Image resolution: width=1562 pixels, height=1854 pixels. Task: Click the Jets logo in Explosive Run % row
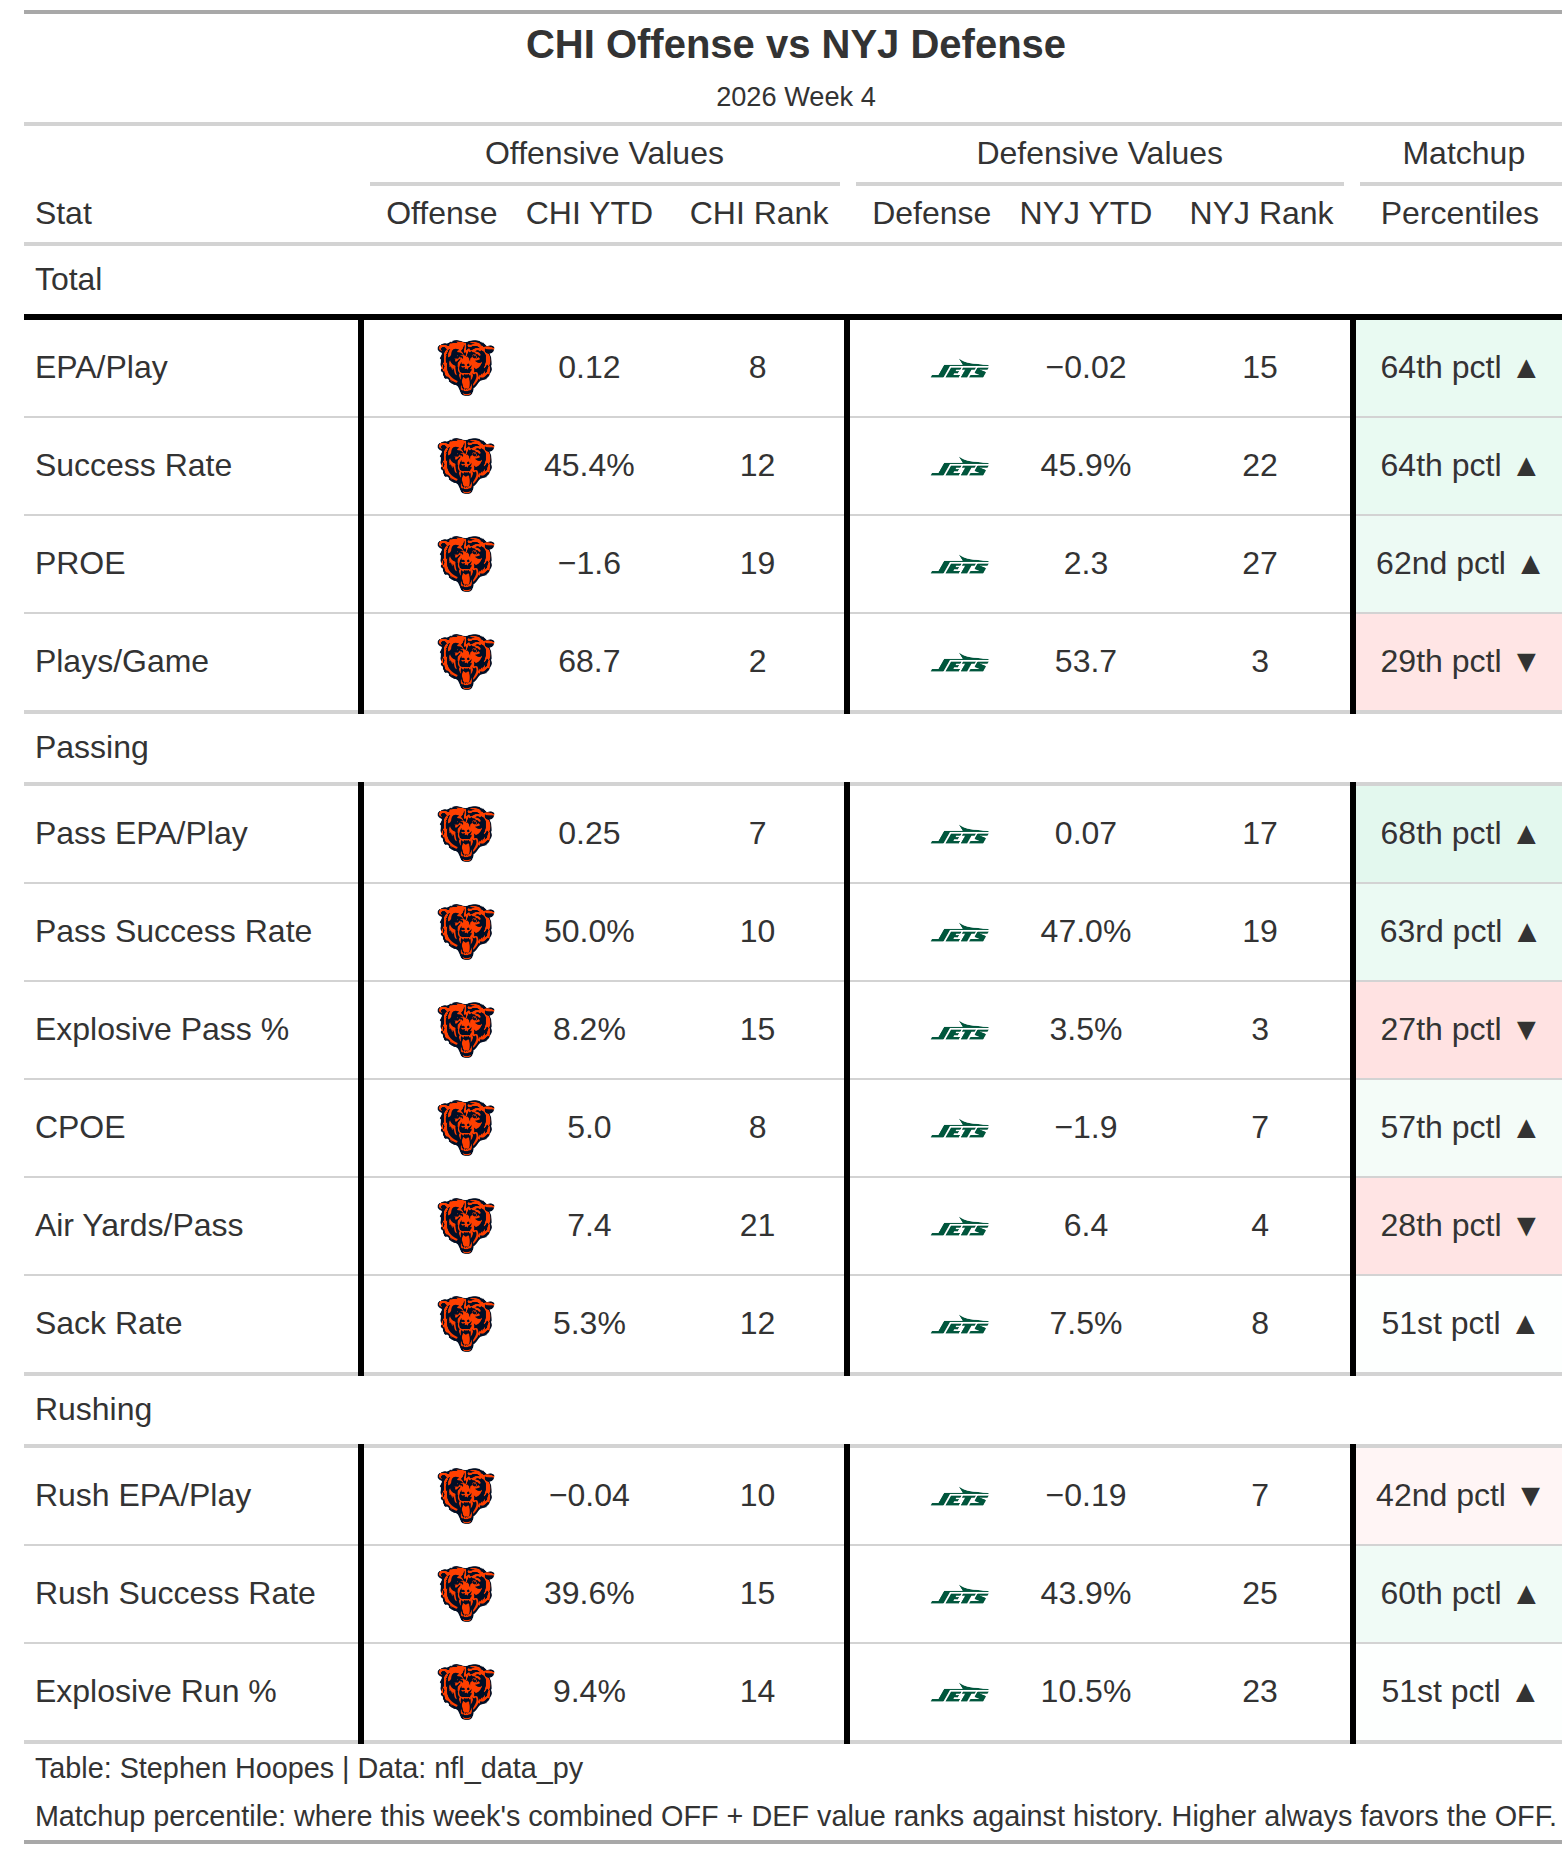click(x=960, y=1693)
